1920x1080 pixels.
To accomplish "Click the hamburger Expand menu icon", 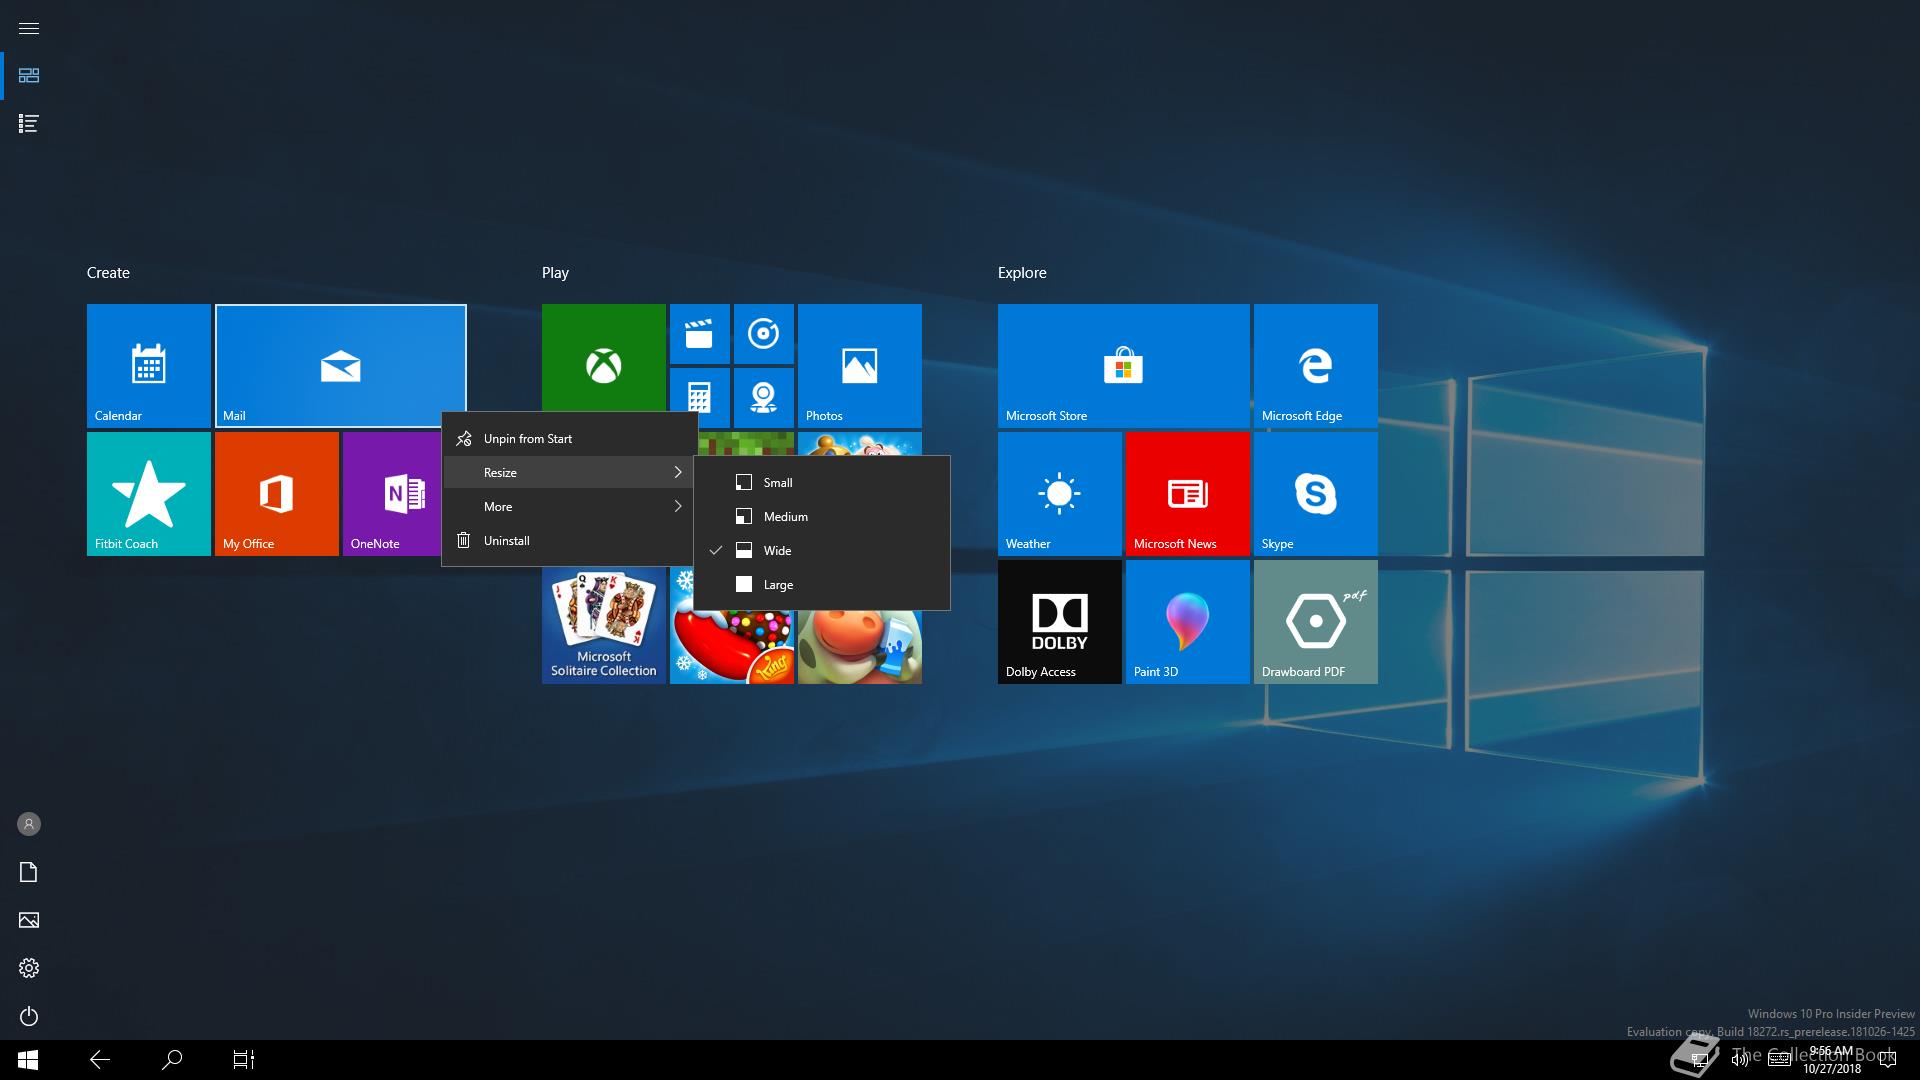I will 29,28.
